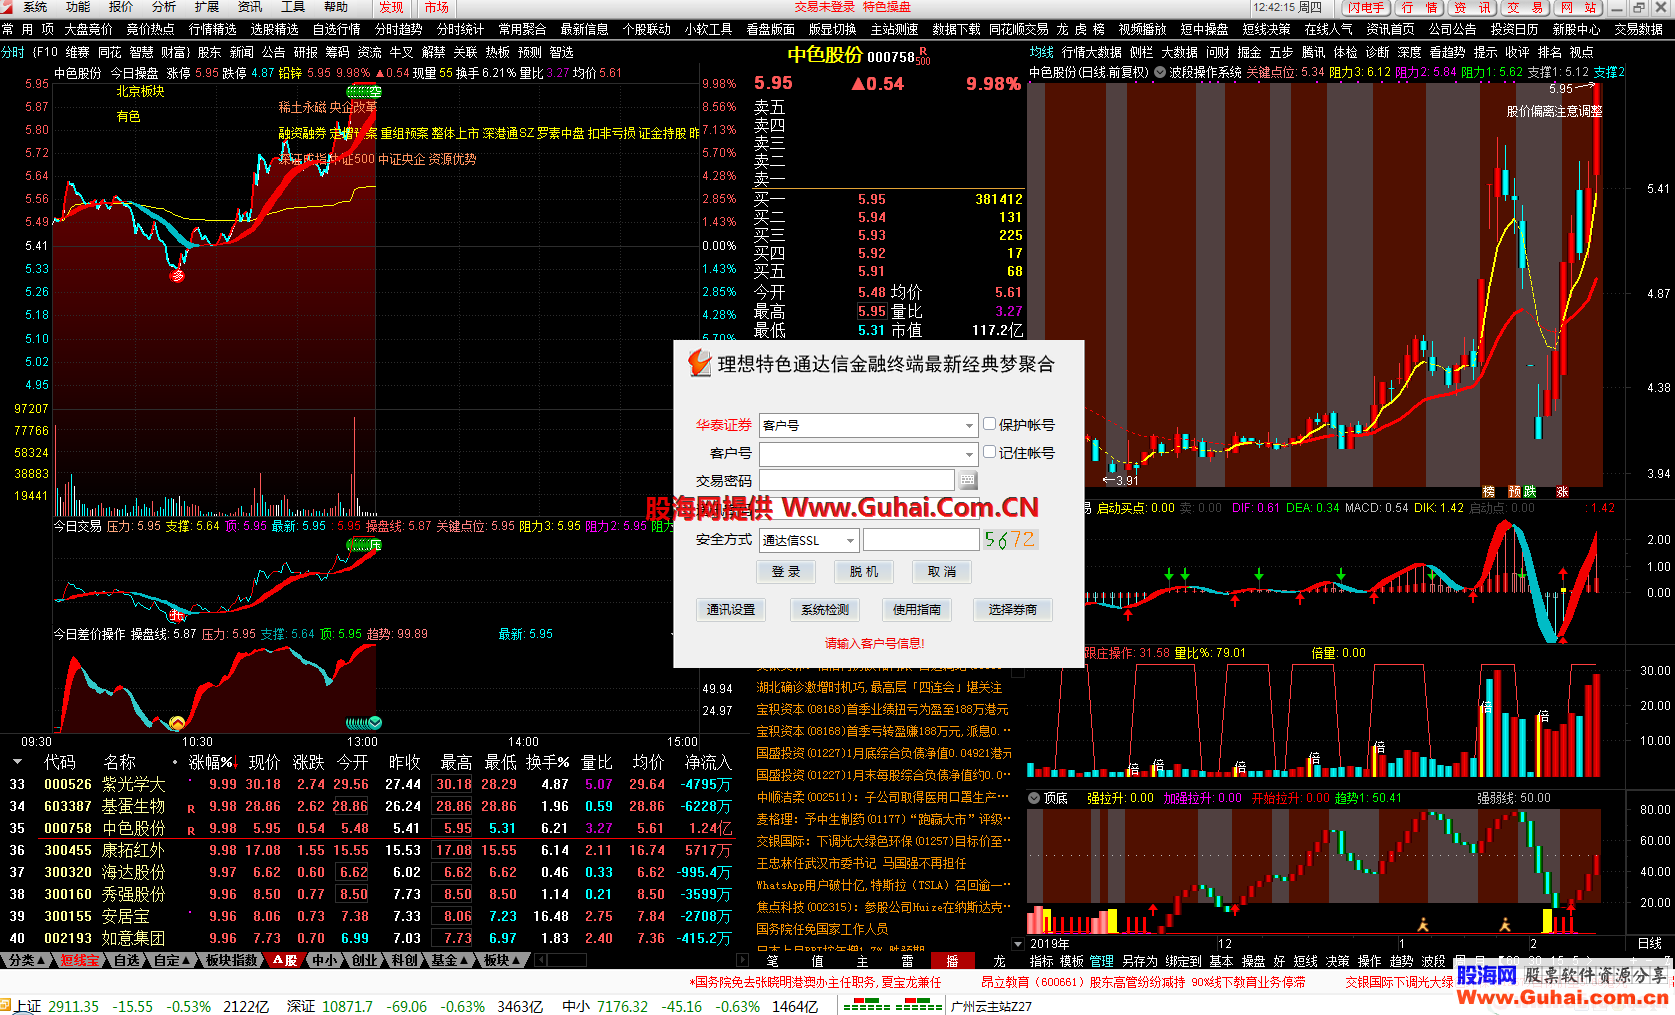Click the round icon before 顶底 indicator label
Viewport: 1675px width, 1015px height.
(1034, 798)
